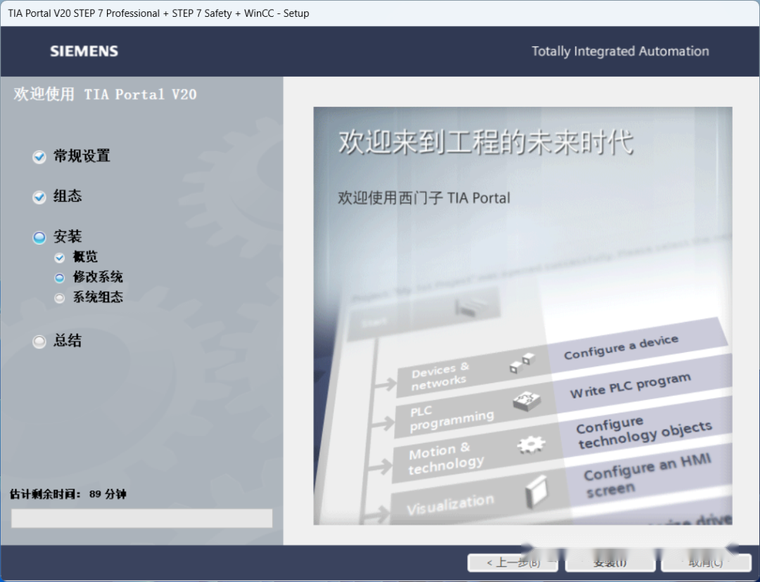Viewport: 760px width, 582px height.
Task: Click the grey pending icon beside 系统组态
Action: point(60,298)
